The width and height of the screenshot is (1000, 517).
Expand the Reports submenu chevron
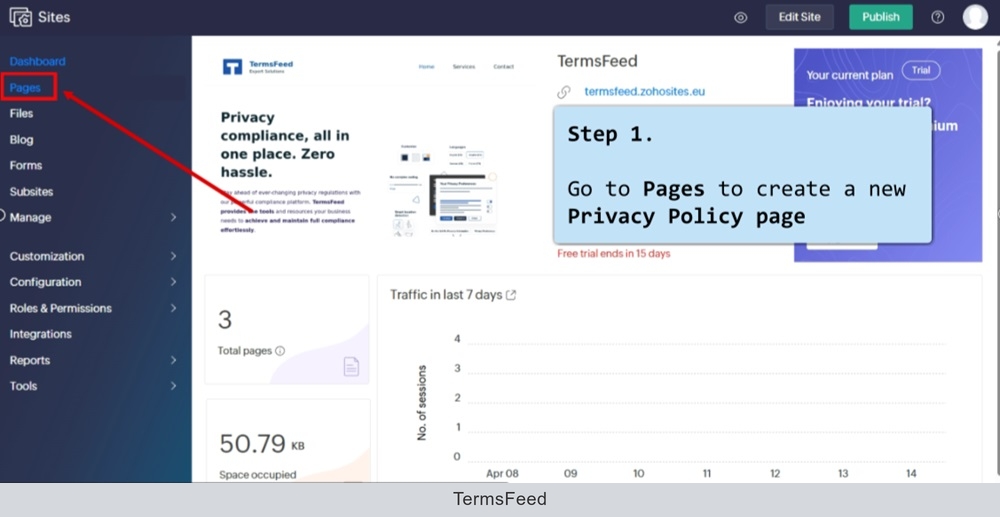coord(173,360)
